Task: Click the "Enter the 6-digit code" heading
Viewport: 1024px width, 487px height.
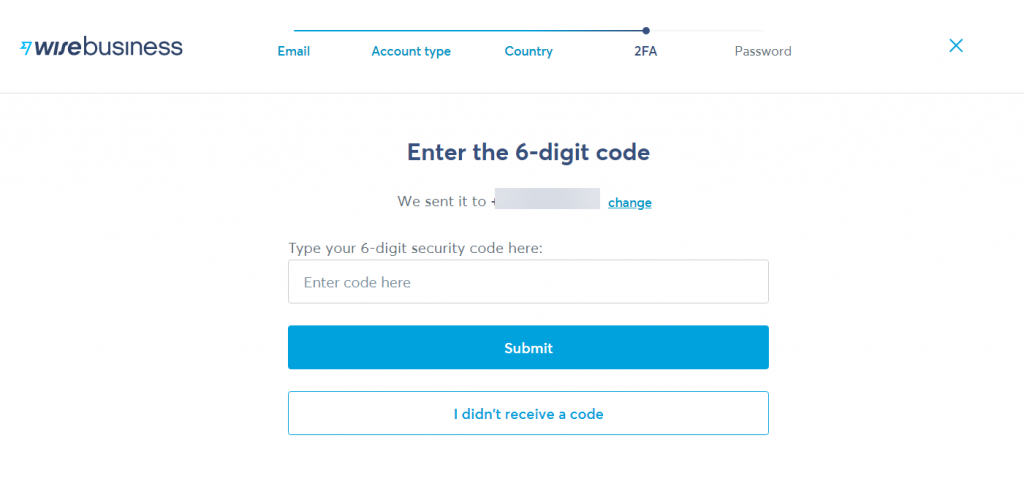Action: 528,153
